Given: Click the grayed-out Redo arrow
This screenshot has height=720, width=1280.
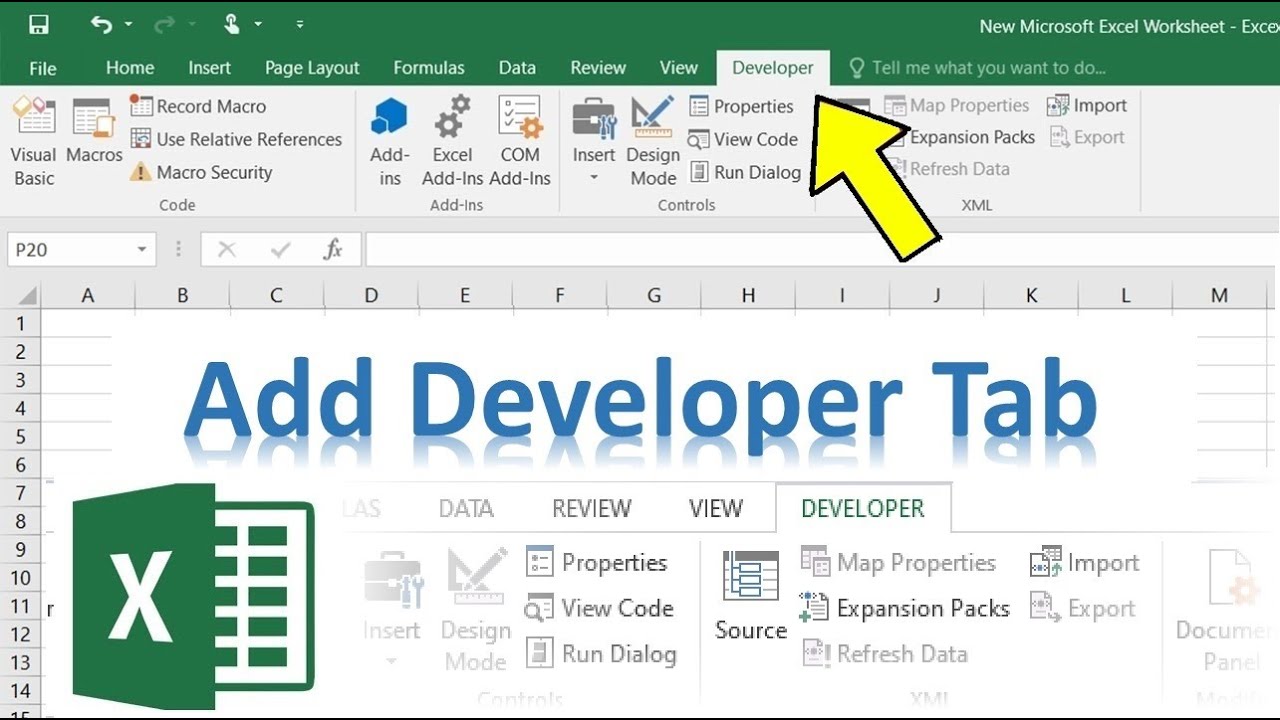Looking at the screenshot, I should (x=165, y=24).
